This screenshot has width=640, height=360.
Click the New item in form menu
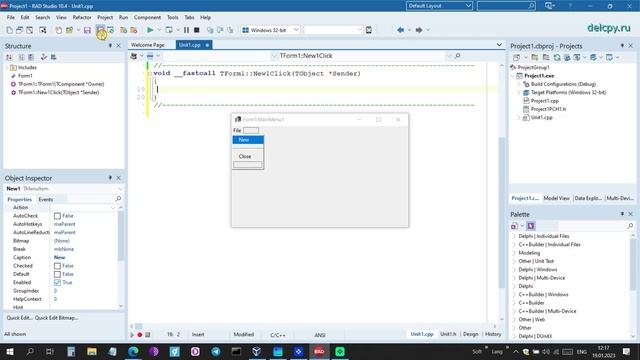point(248,140)
